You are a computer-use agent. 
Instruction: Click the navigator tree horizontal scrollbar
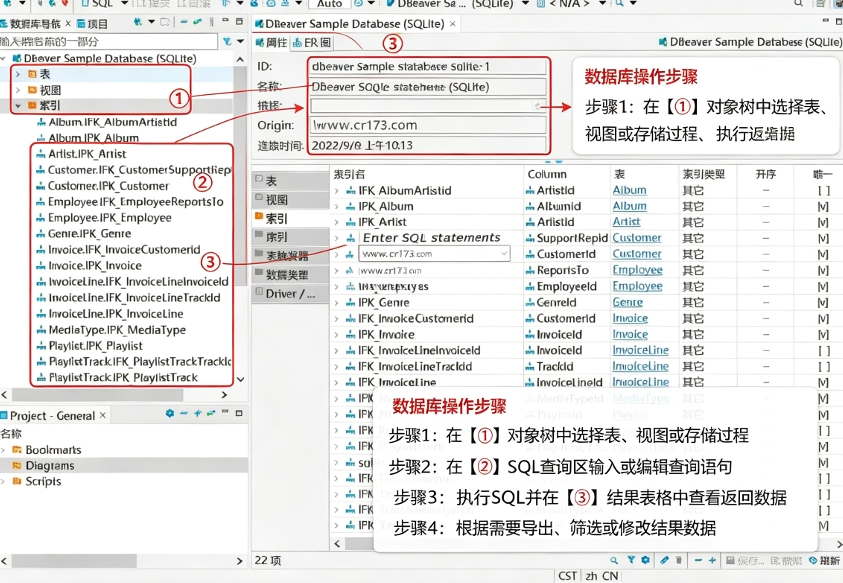point(97,395)
